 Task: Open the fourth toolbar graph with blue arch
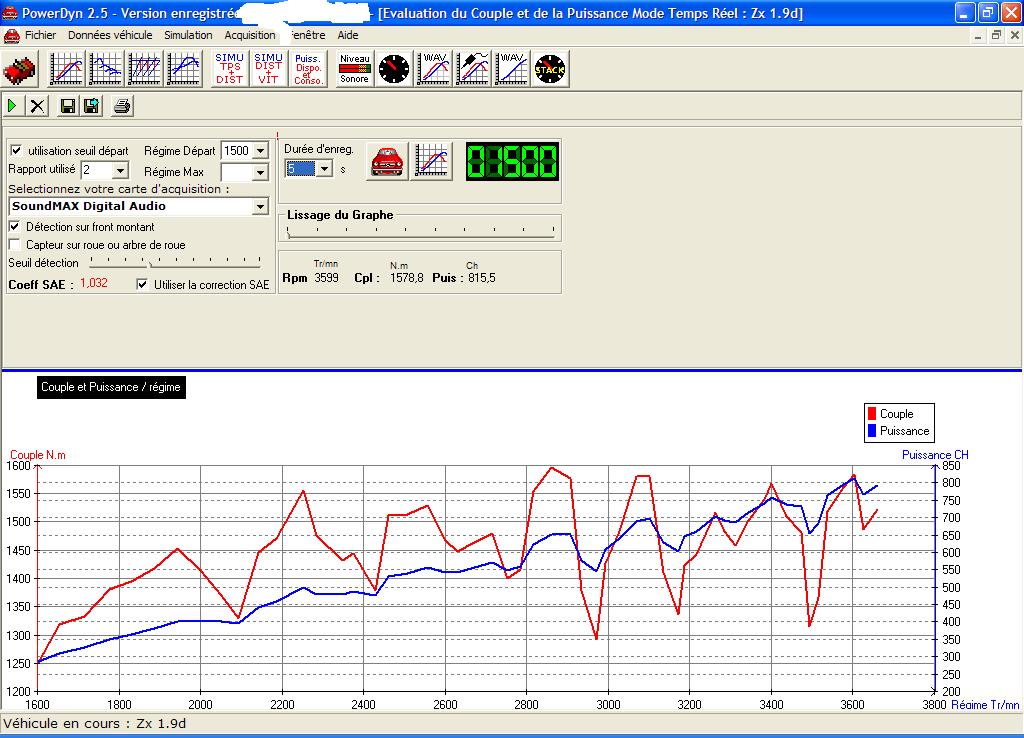point(184,69)
